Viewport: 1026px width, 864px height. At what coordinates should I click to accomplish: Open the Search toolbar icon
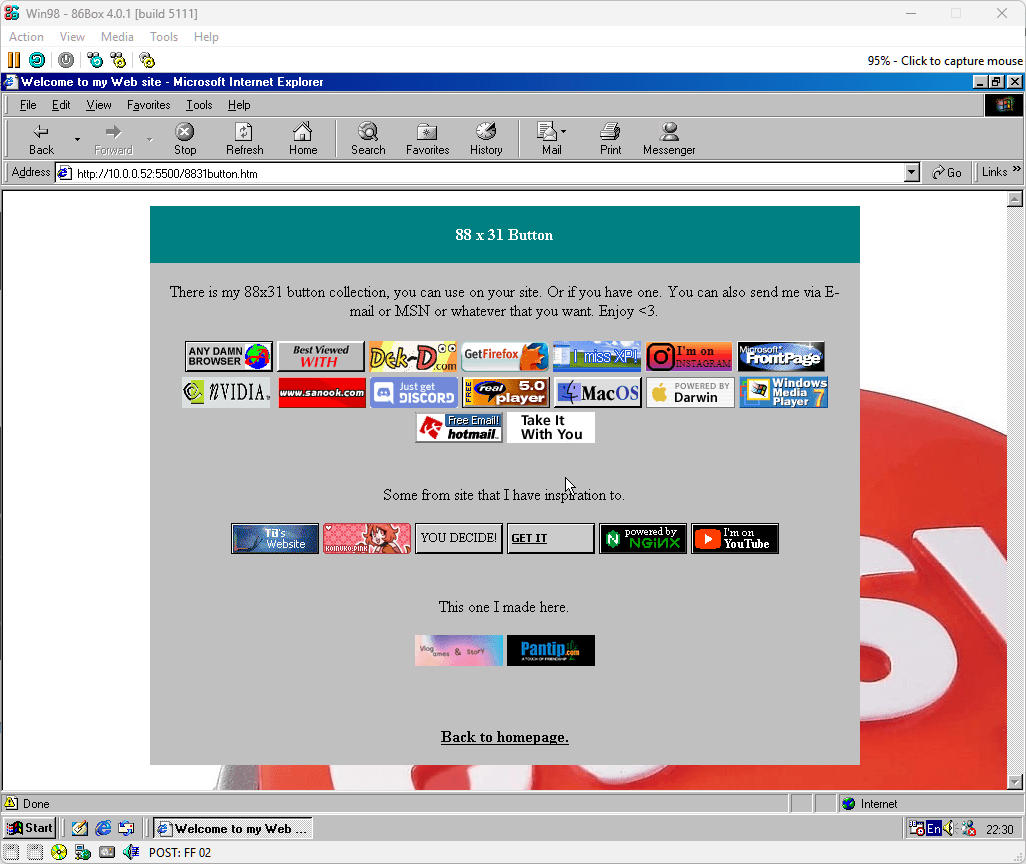coord(367,138)
